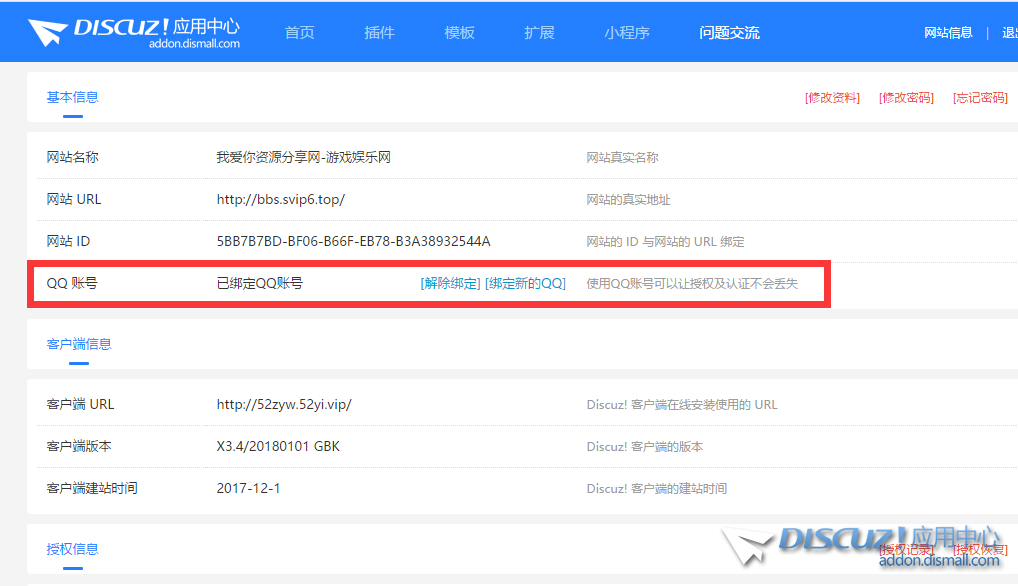Screen dimensions: 1018x586
Task: Click the [忘记密码] link
Action: [980, 97]
